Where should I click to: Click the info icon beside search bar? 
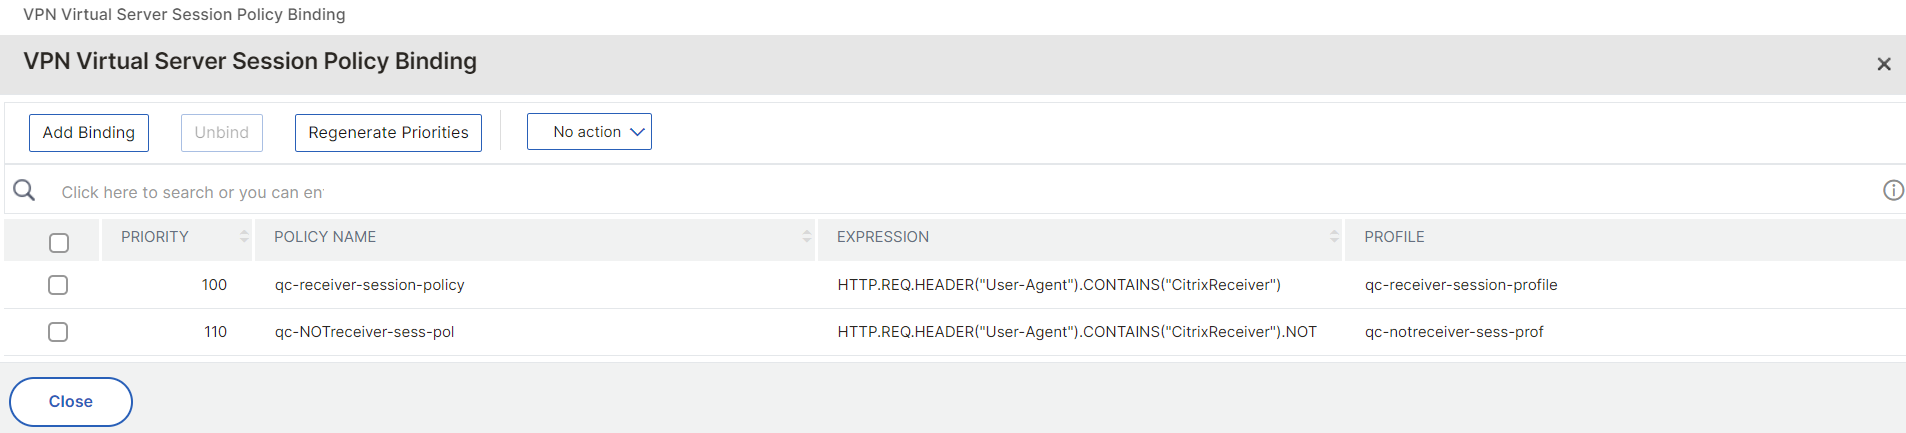pyautogui.click(x=1893, y=190)
